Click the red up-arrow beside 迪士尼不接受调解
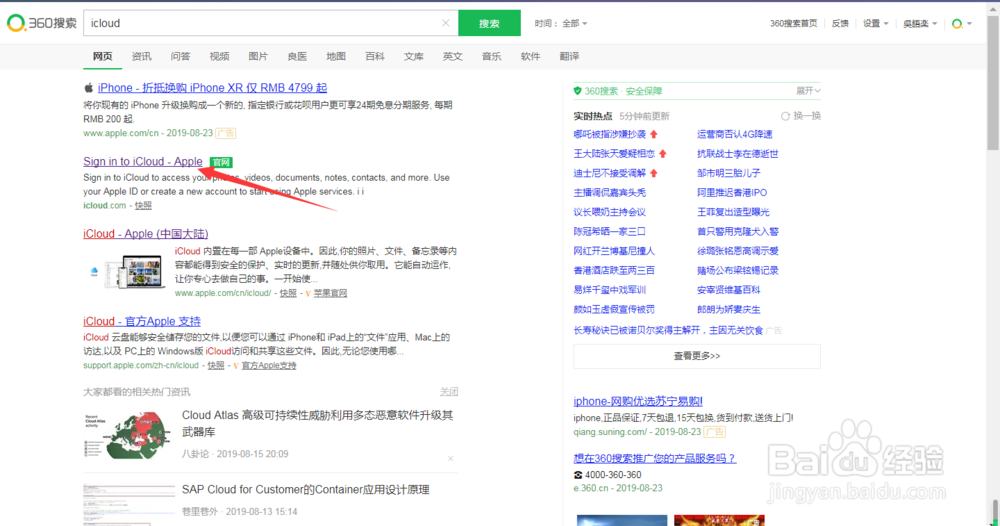 click(x=654, y=173)
